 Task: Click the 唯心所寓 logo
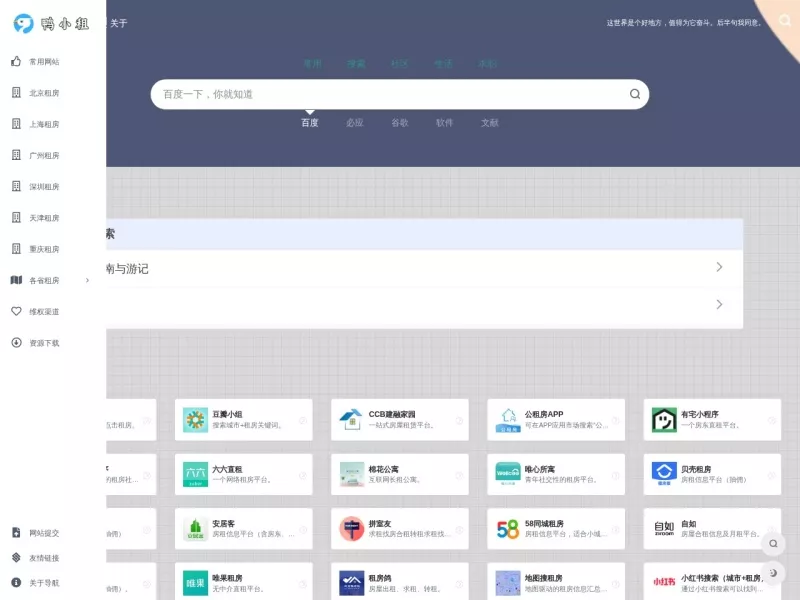point(508,474)
